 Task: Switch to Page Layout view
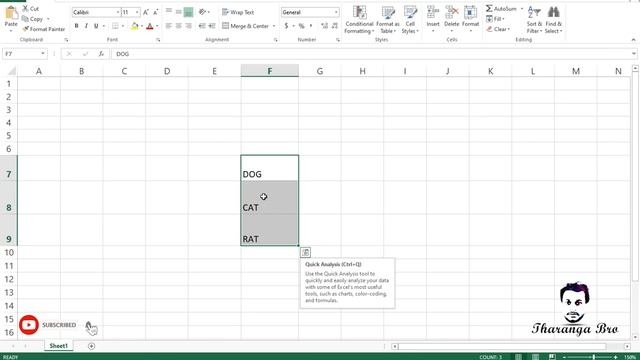(x=535, y=357)
